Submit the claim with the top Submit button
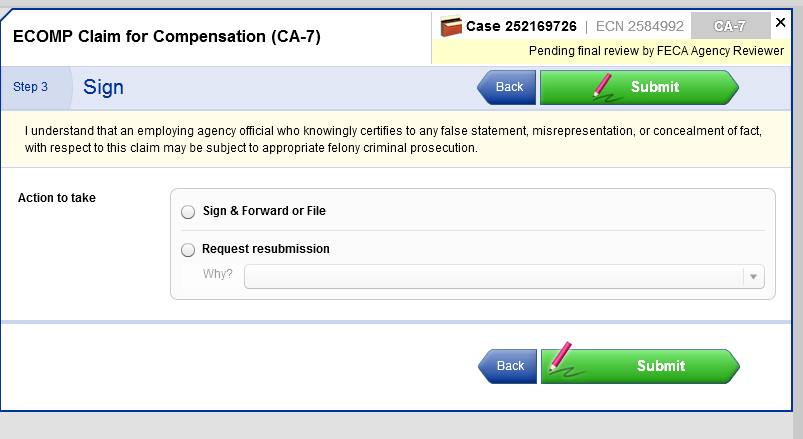Screen dimensions: 803x439 pos(655,87)
